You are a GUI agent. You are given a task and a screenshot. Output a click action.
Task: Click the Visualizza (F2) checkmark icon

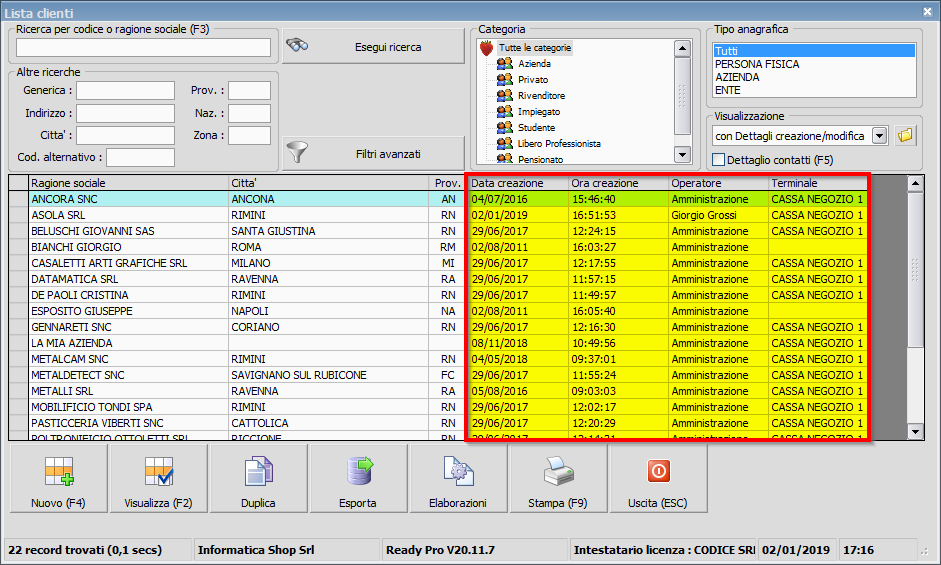tap(159, 471)
